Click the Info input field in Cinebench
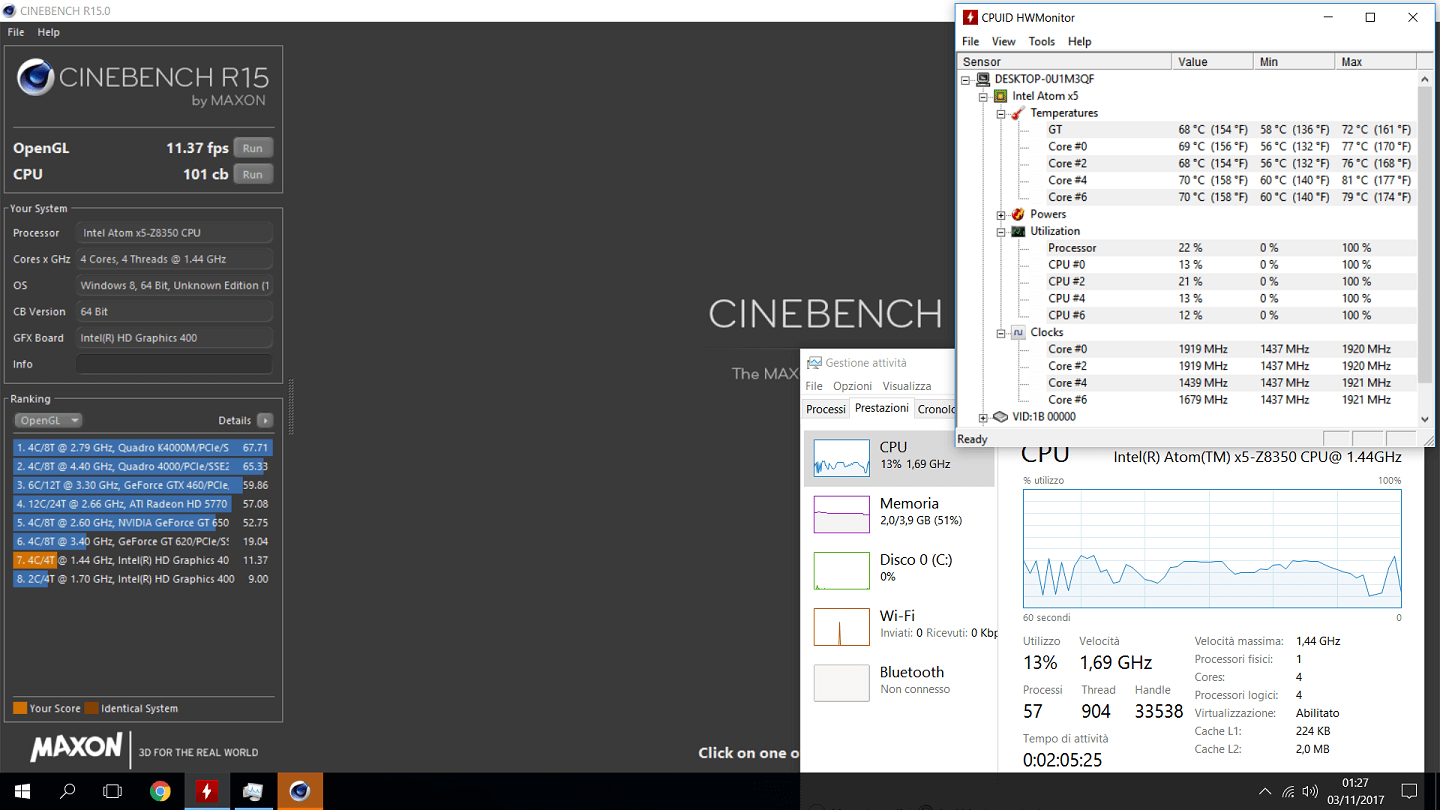This screenshot has height=810, width=1440. click(174, 364)
